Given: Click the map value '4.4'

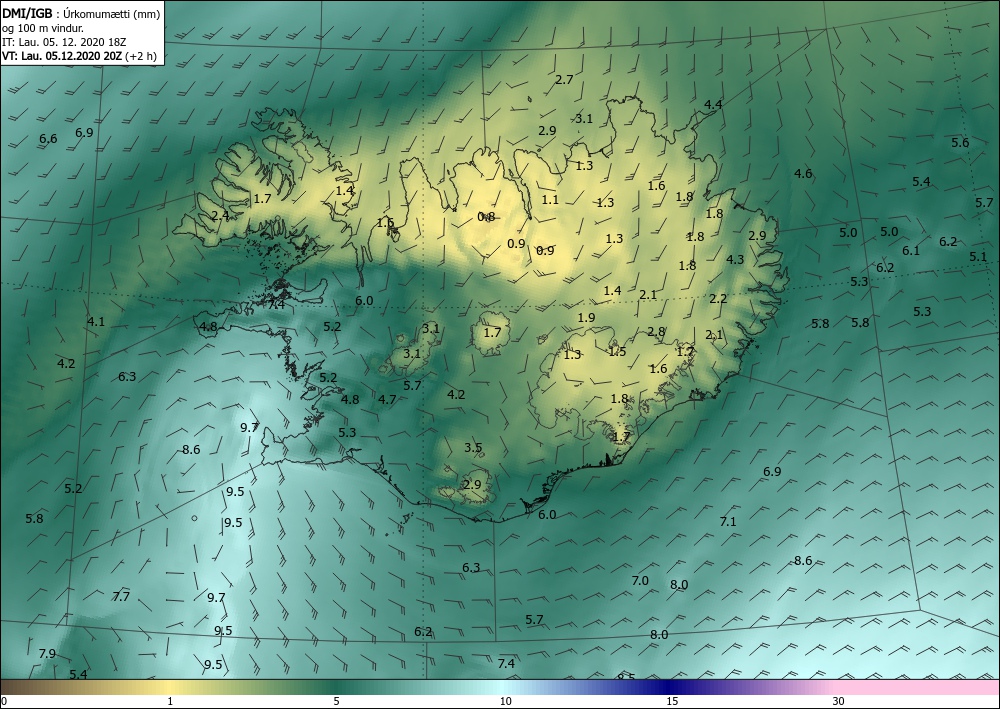Looking at the screenshot, I should pos(713,105).
